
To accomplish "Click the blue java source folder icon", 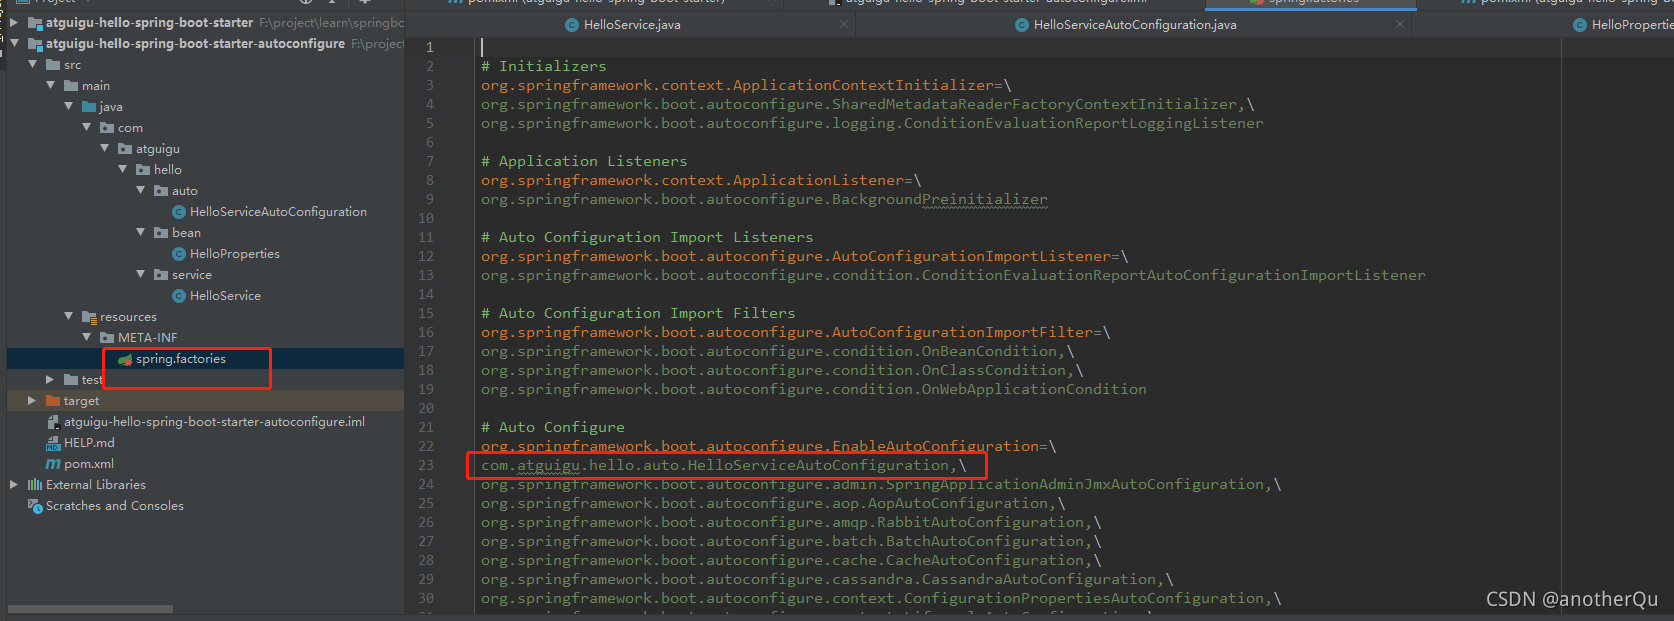I will (89, 106).
